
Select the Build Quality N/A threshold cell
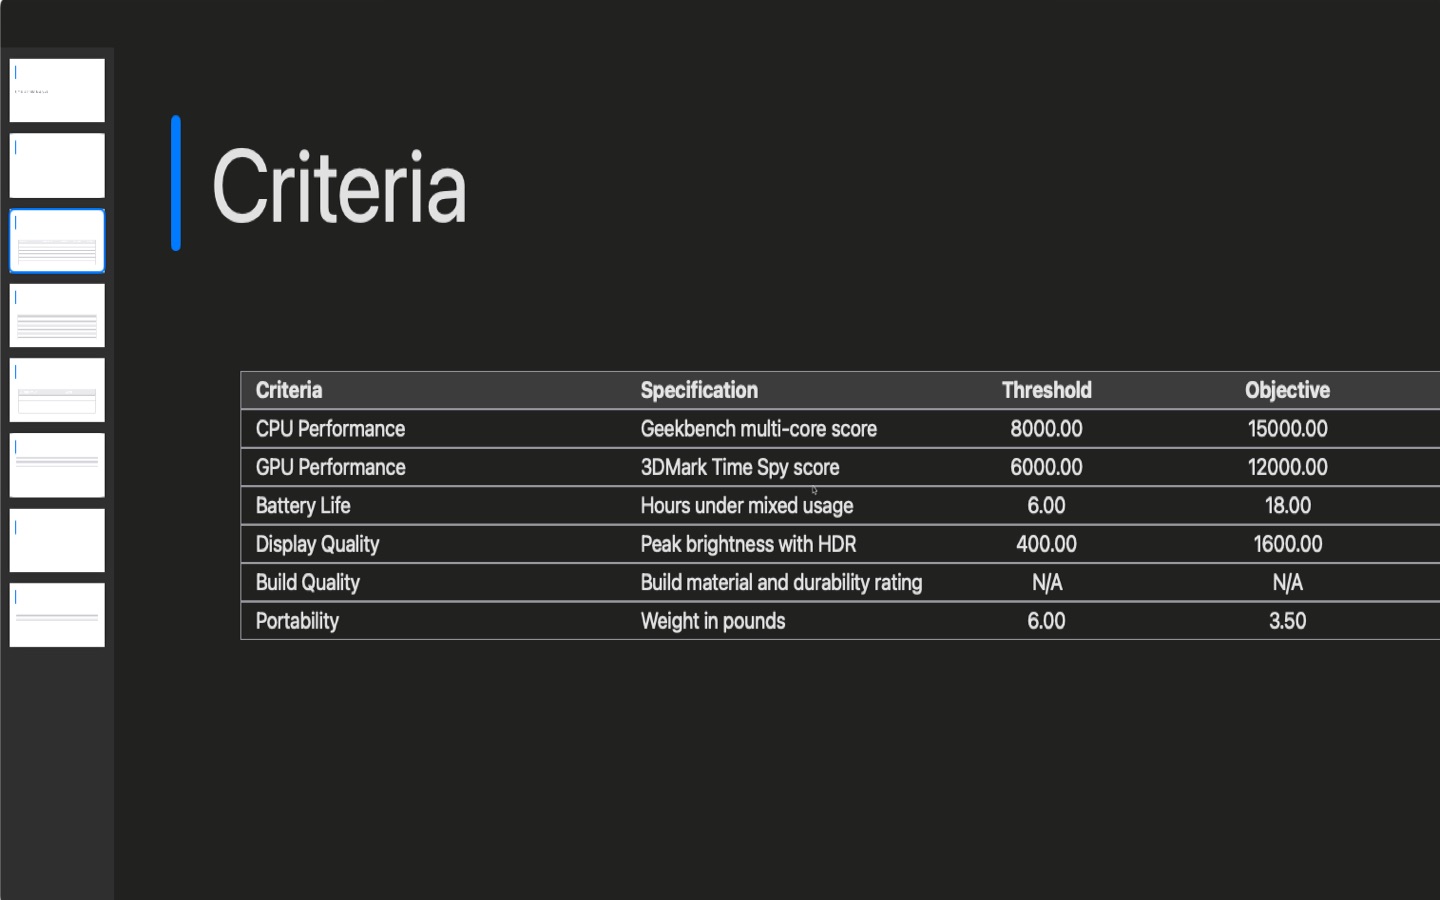coord(1046,582)
